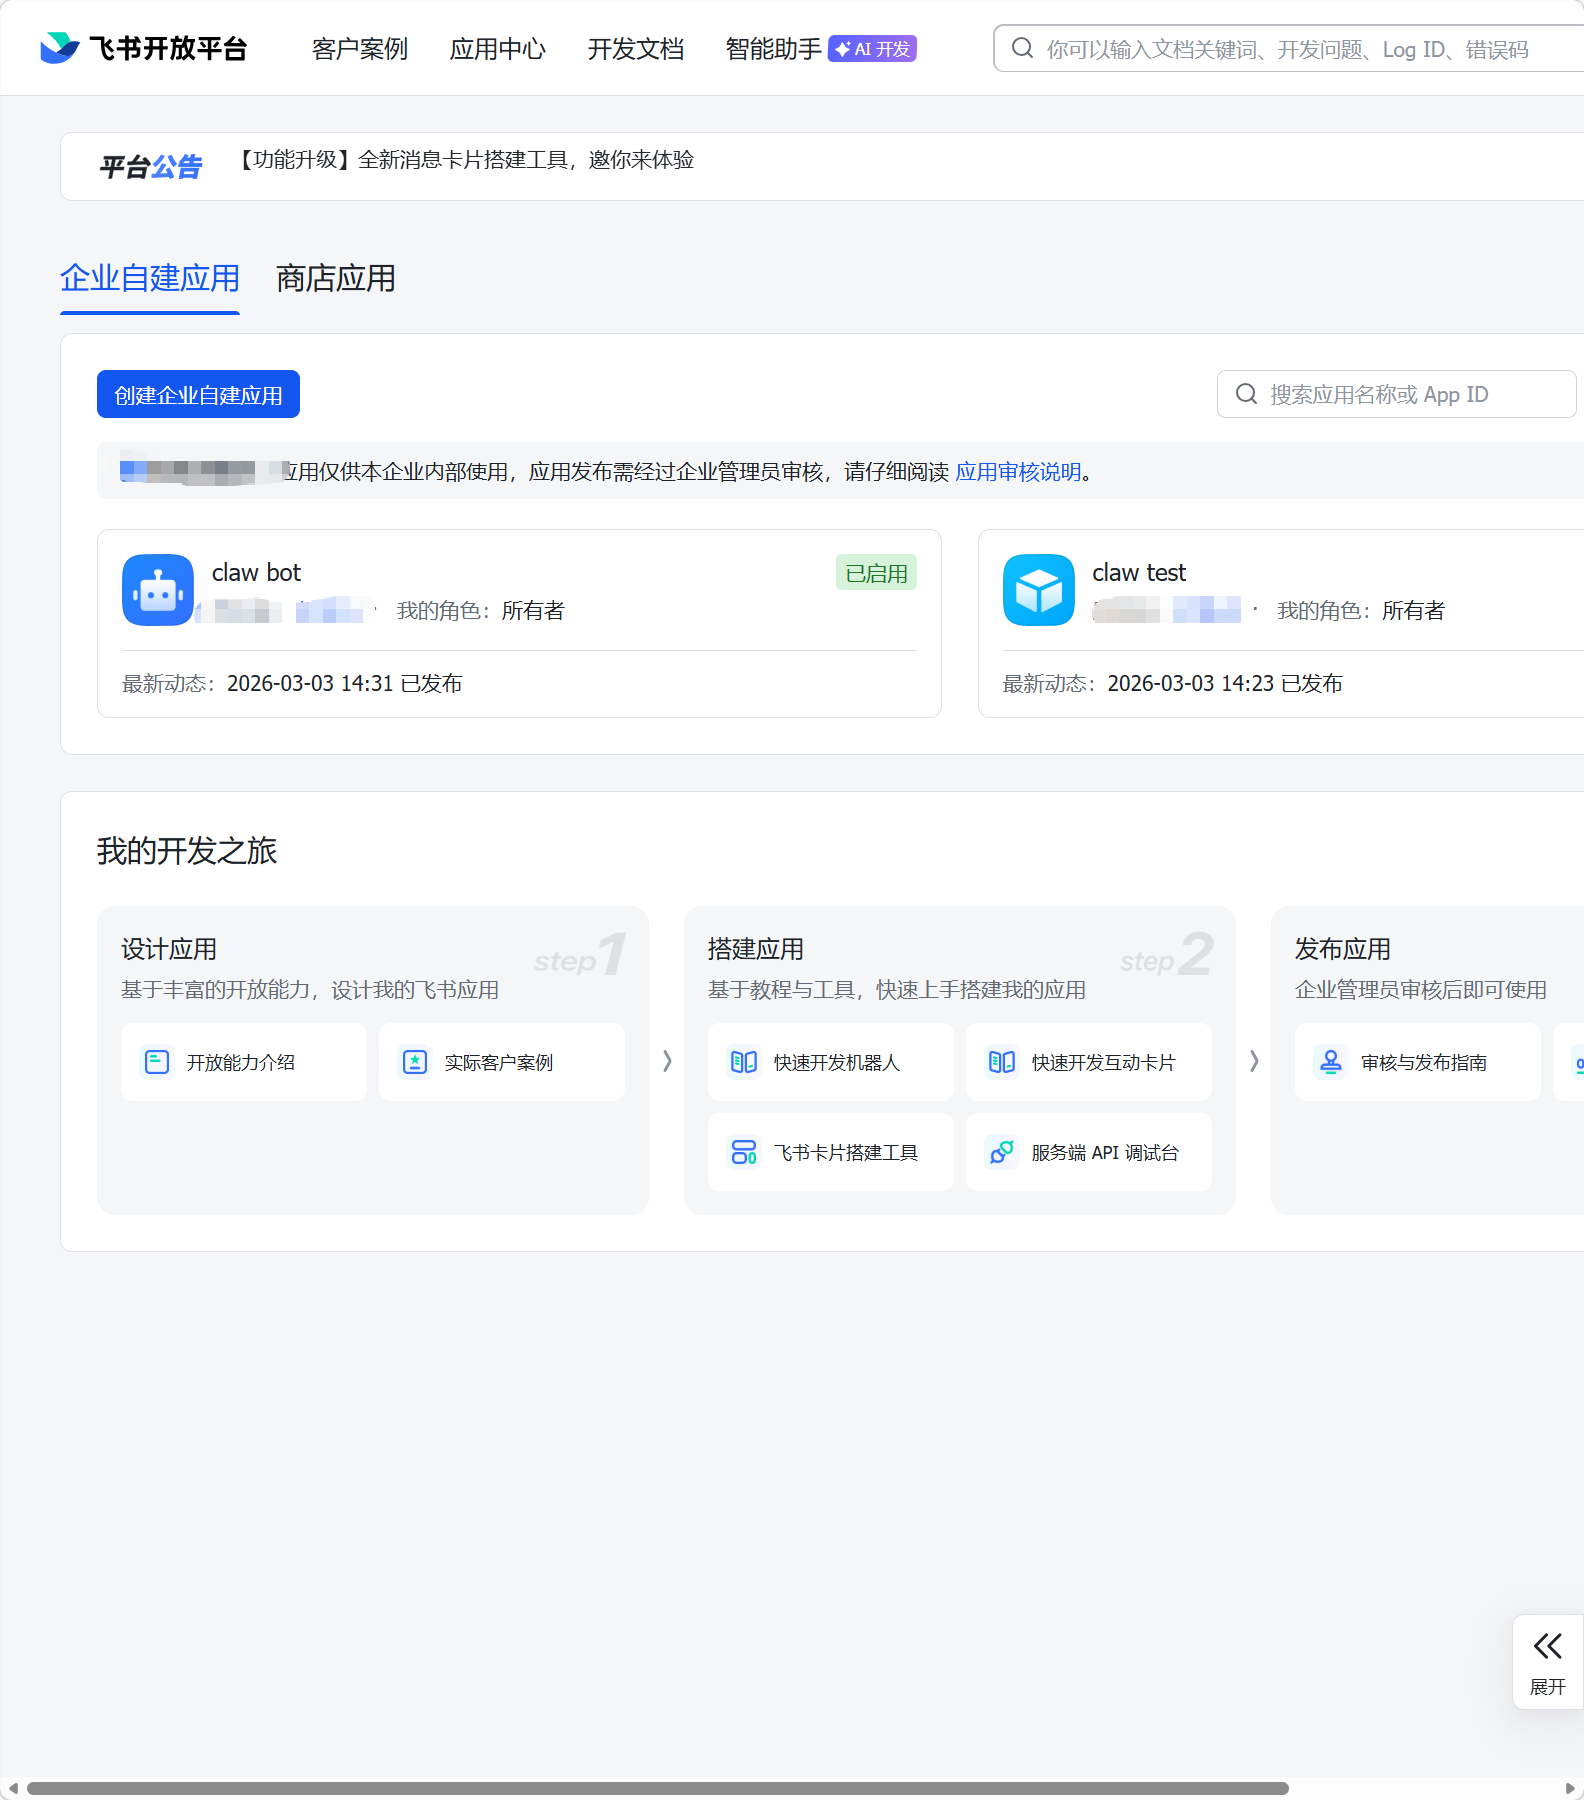Switch to the 企业自建应用 tab
The height and width of the screenshot is (1800, 1584).
(150, 278)
